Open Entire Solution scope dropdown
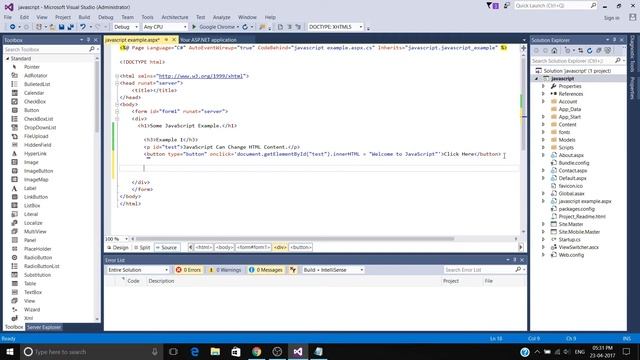The width and height of the screenshot is (640, 360). pos(138,270)
